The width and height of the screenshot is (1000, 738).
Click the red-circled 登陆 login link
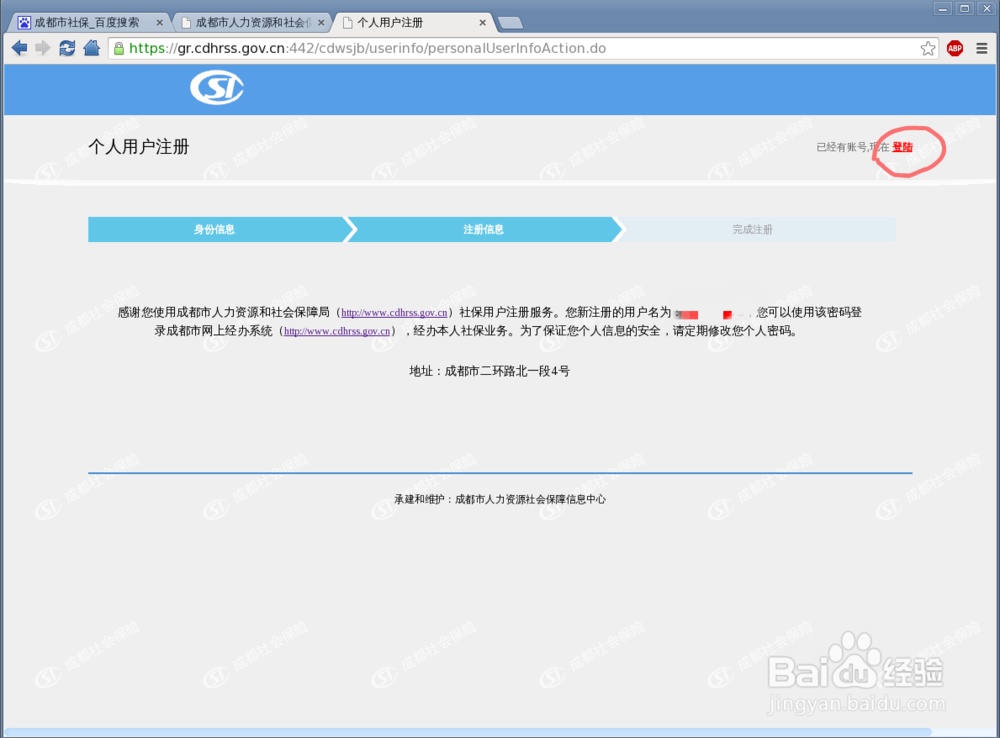point(901,146)
